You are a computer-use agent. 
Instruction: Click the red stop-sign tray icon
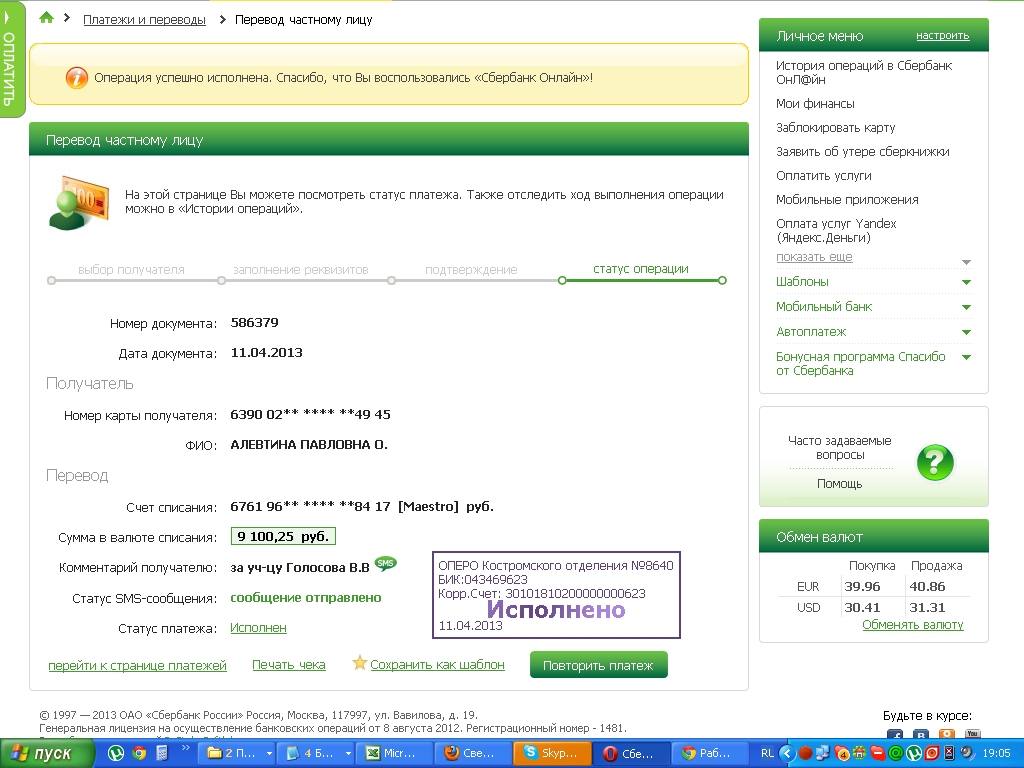pyautogui.click(x=878, y=753)
